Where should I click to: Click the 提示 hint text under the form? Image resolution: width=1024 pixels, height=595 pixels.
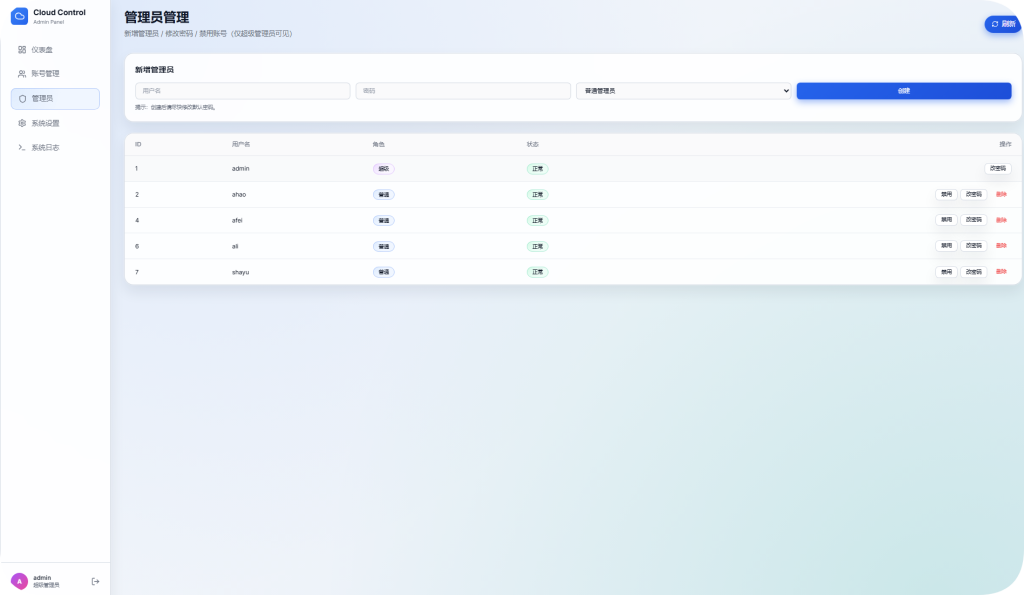point(175,107)
